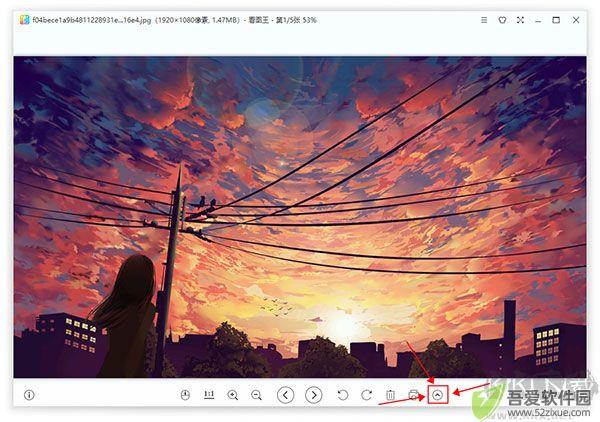The width and height of the screenshot is (600, 422).
Task: Open the hamburger main menu
Action: 484,20
